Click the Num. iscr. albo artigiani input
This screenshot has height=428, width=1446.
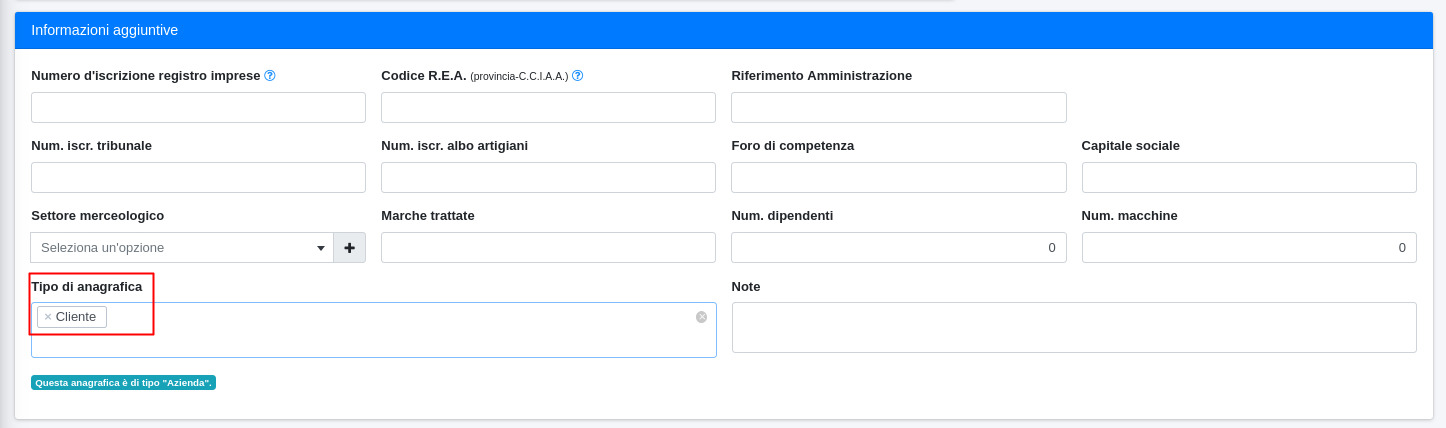tap(548, 178)
